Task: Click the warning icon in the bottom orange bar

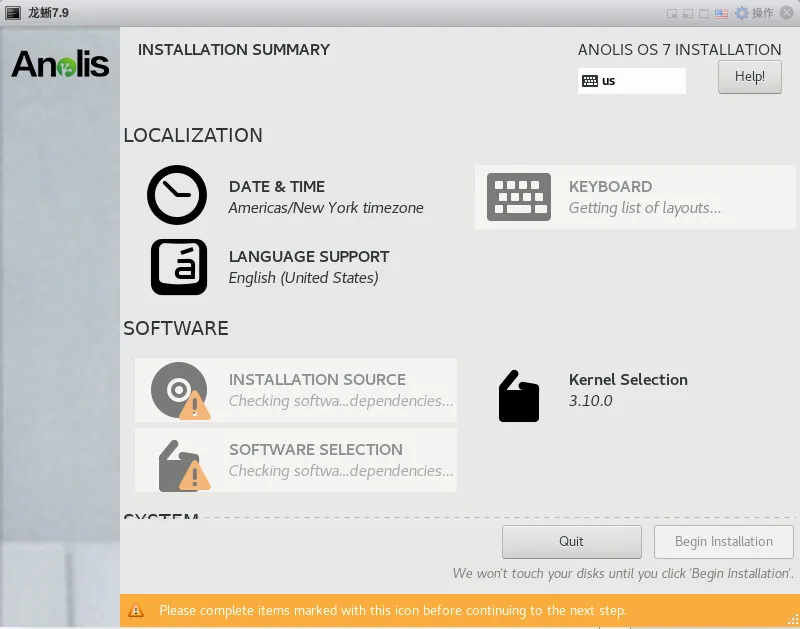Action: (x=137, y=610)
